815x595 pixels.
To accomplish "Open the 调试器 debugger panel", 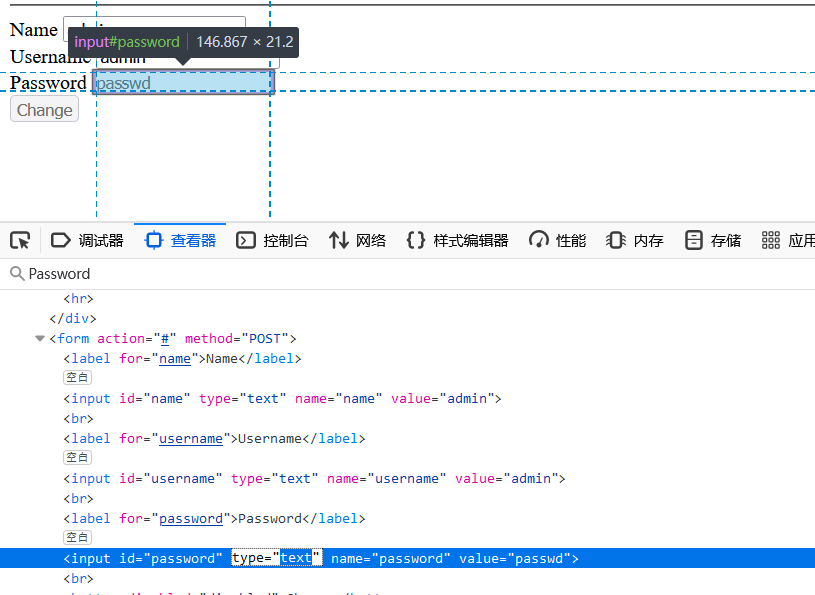I will (87, 241).
